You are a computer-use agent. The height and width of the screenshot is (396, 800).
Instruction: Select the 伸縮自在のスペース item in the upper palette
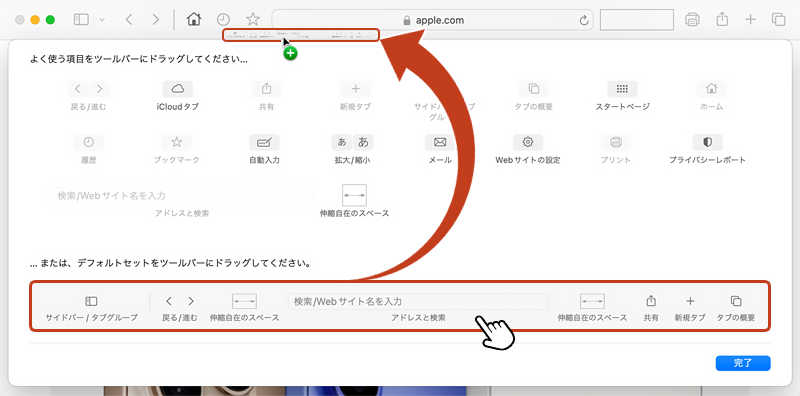tap(355, 201)
